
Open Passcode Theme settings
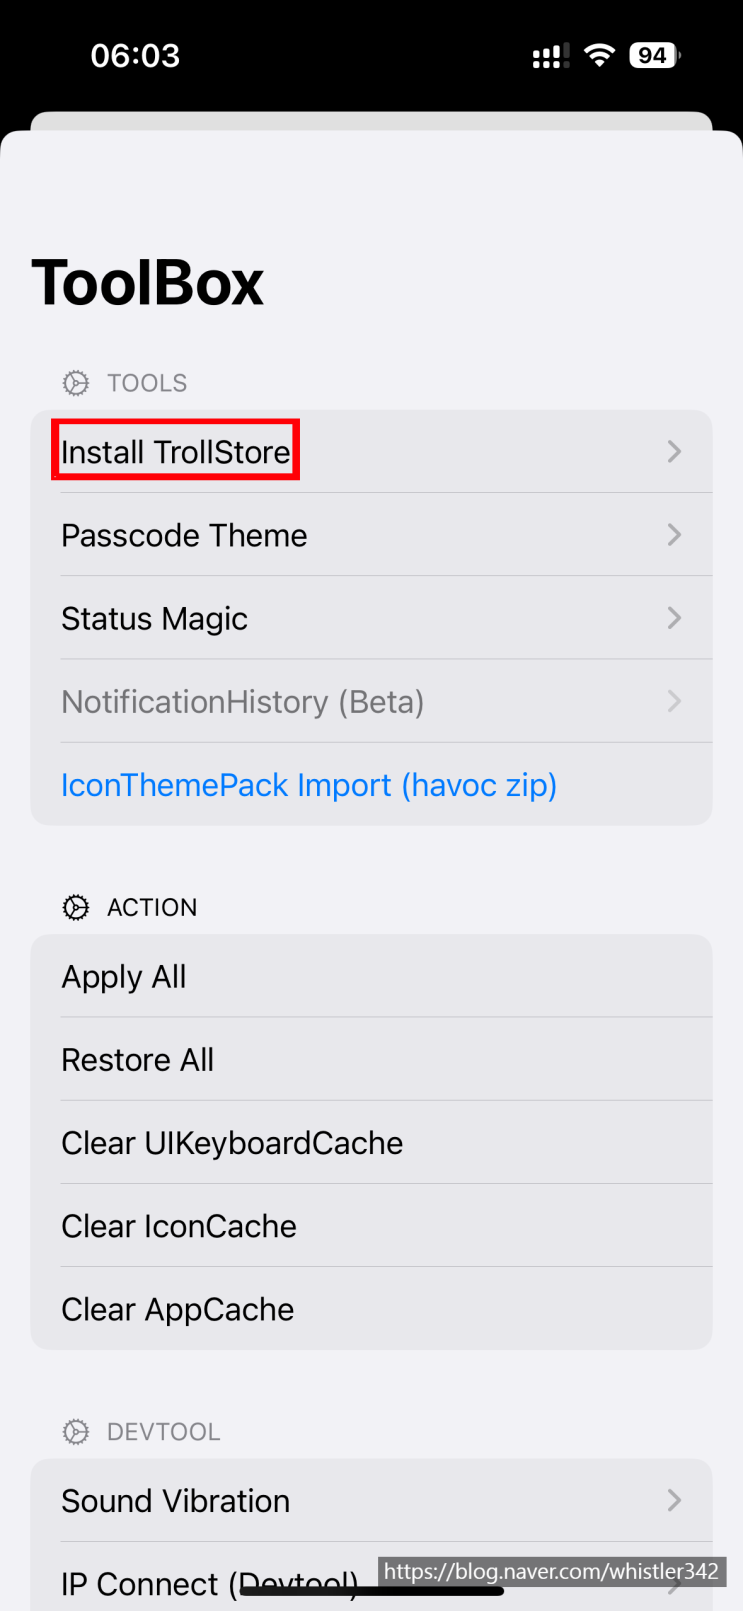pos(184,535)
